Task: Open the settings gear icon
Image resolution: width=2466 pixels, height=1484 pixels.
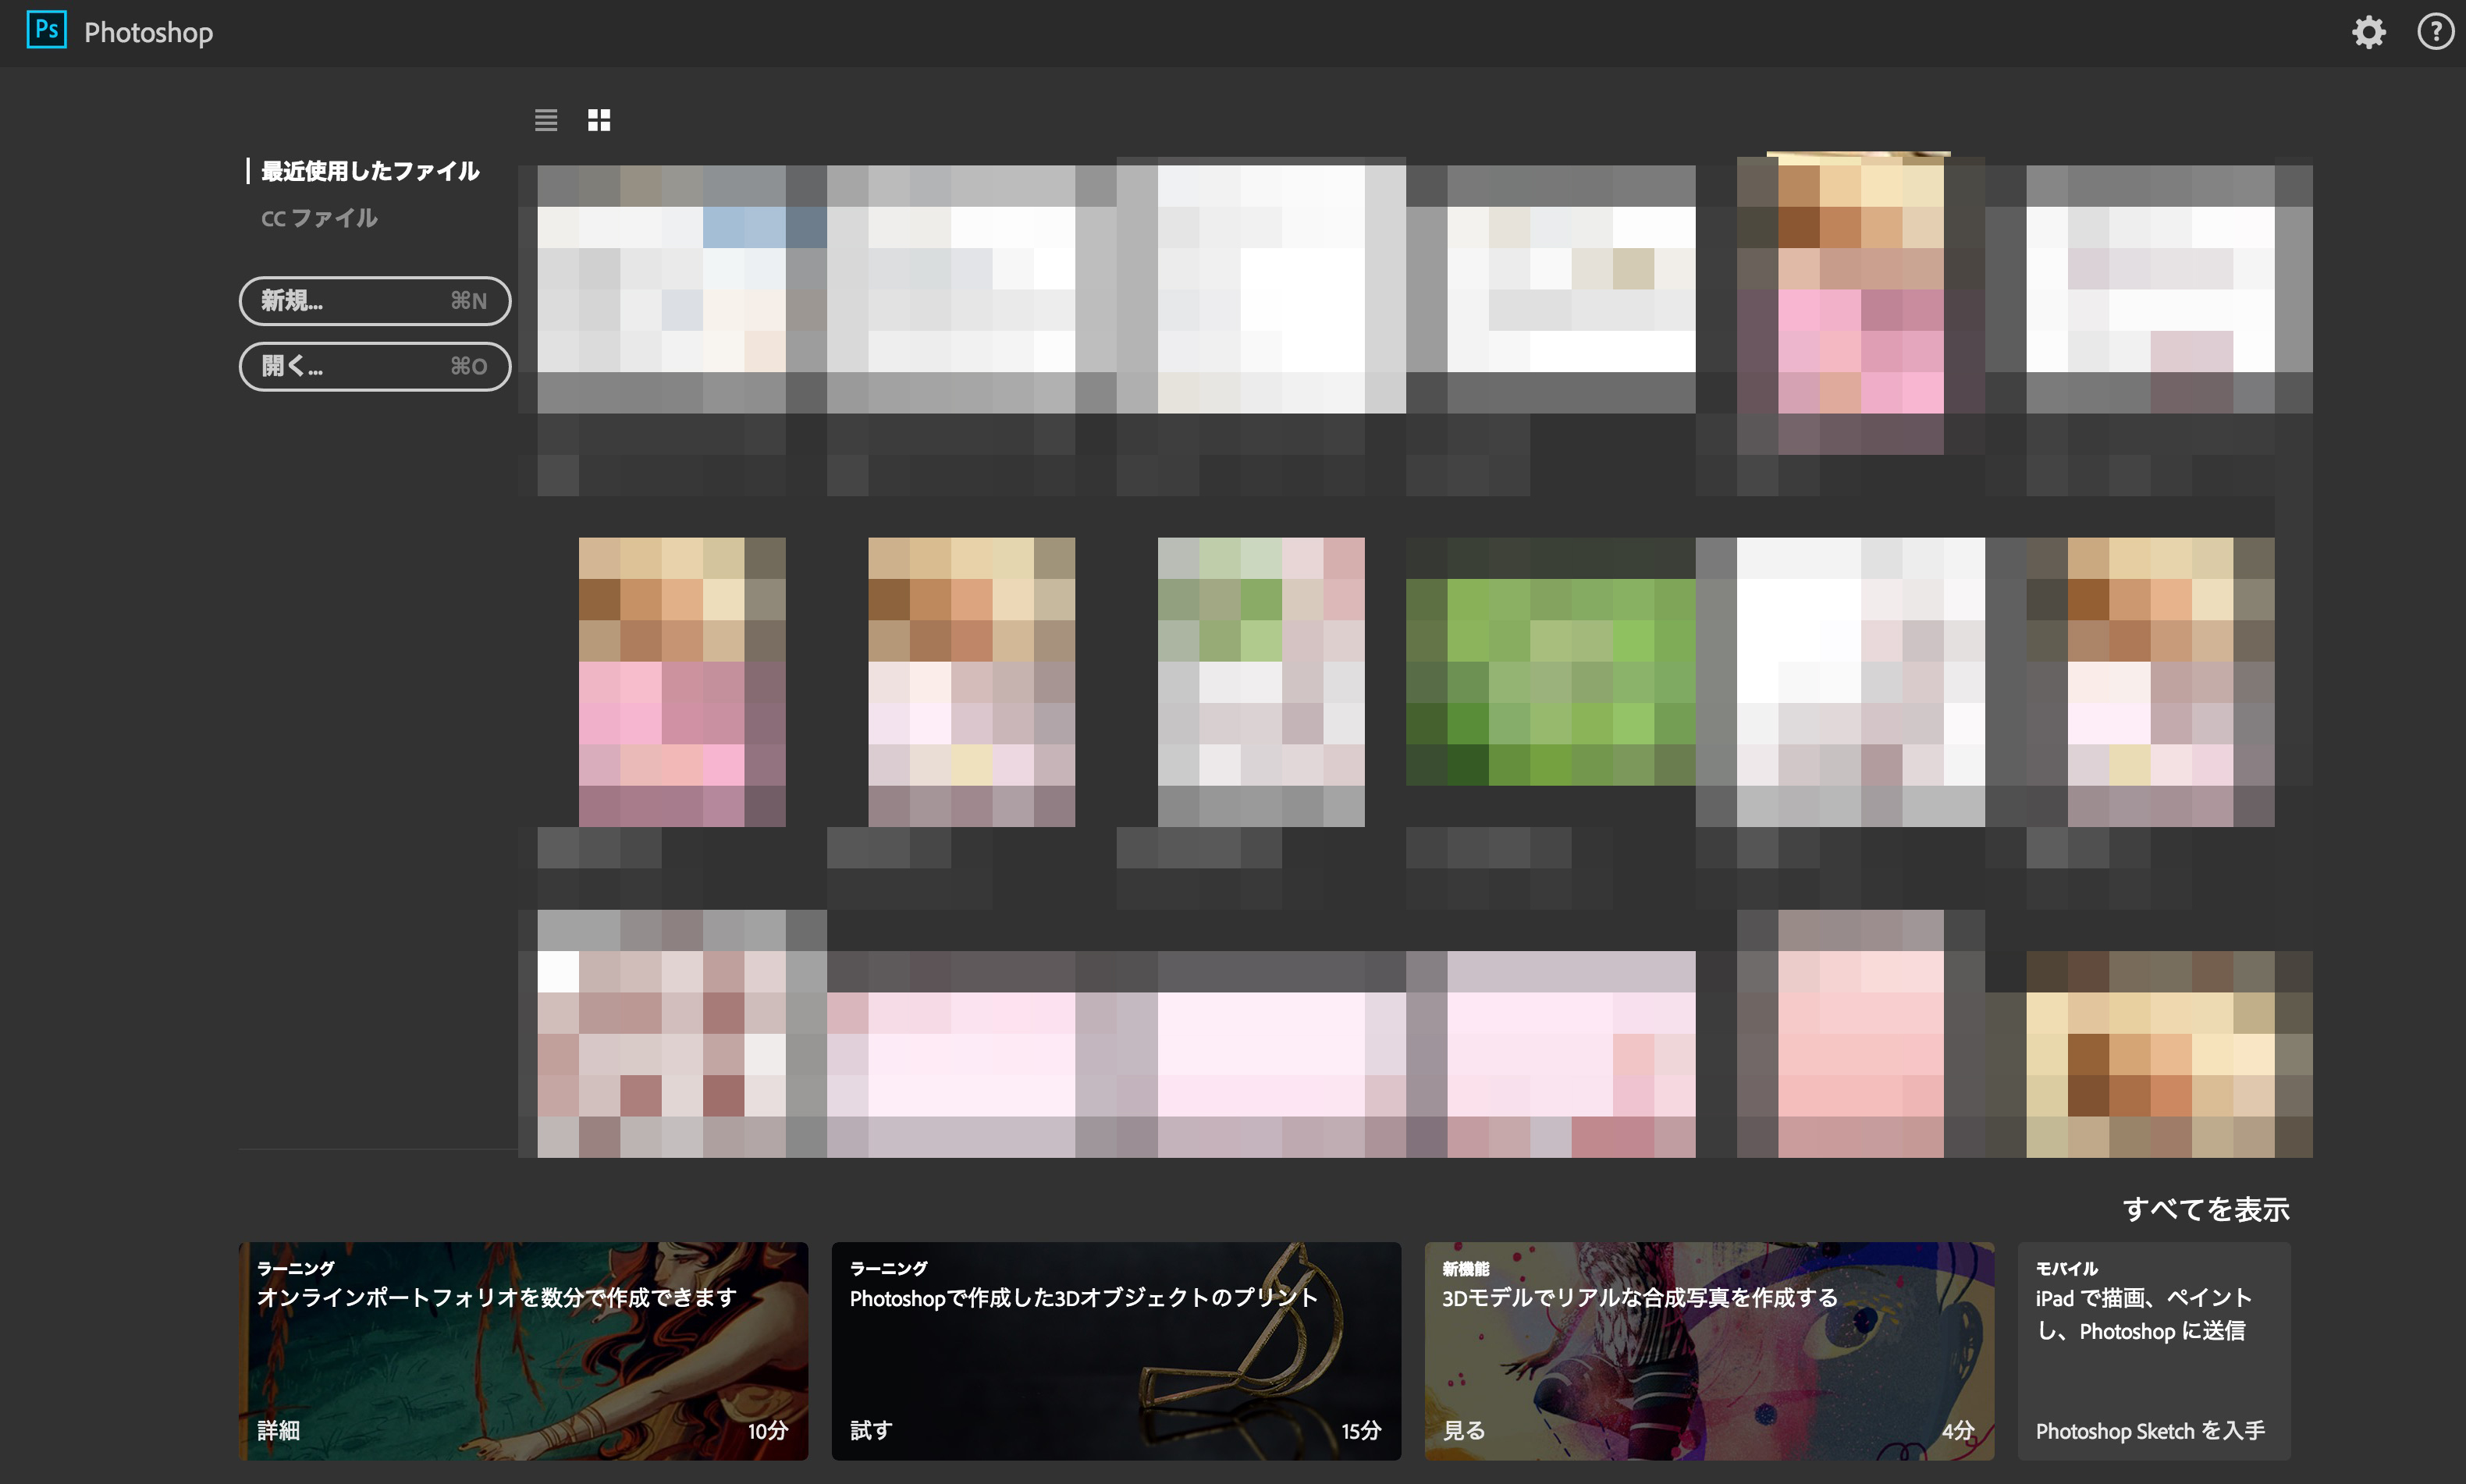Action: (x=2368, y=32)
